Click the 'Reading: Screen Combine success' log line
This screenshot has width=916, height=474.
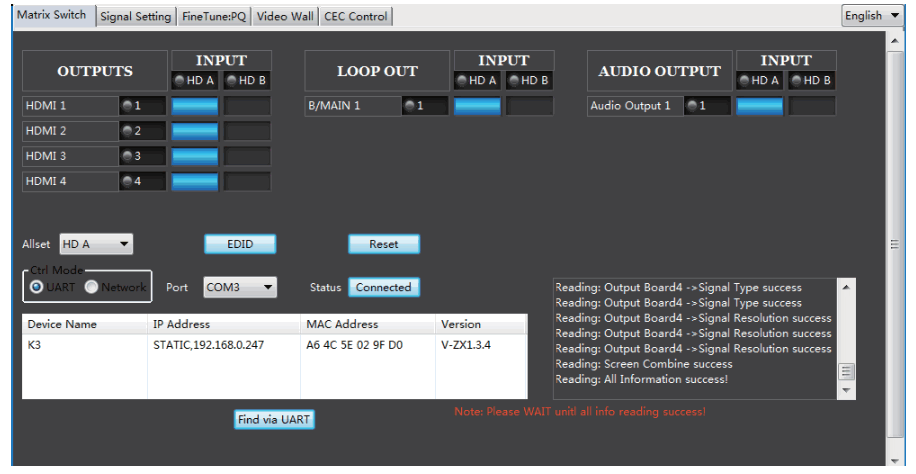click(x=643, y=364)
